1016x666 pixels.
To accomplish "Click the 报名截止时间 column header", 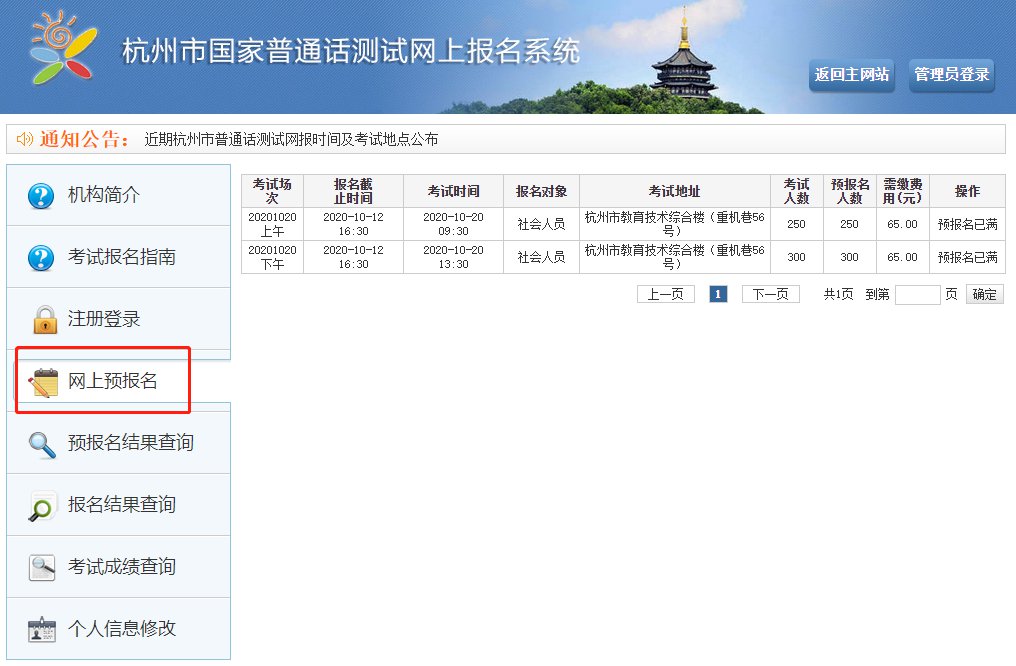I will coord(353,191).
